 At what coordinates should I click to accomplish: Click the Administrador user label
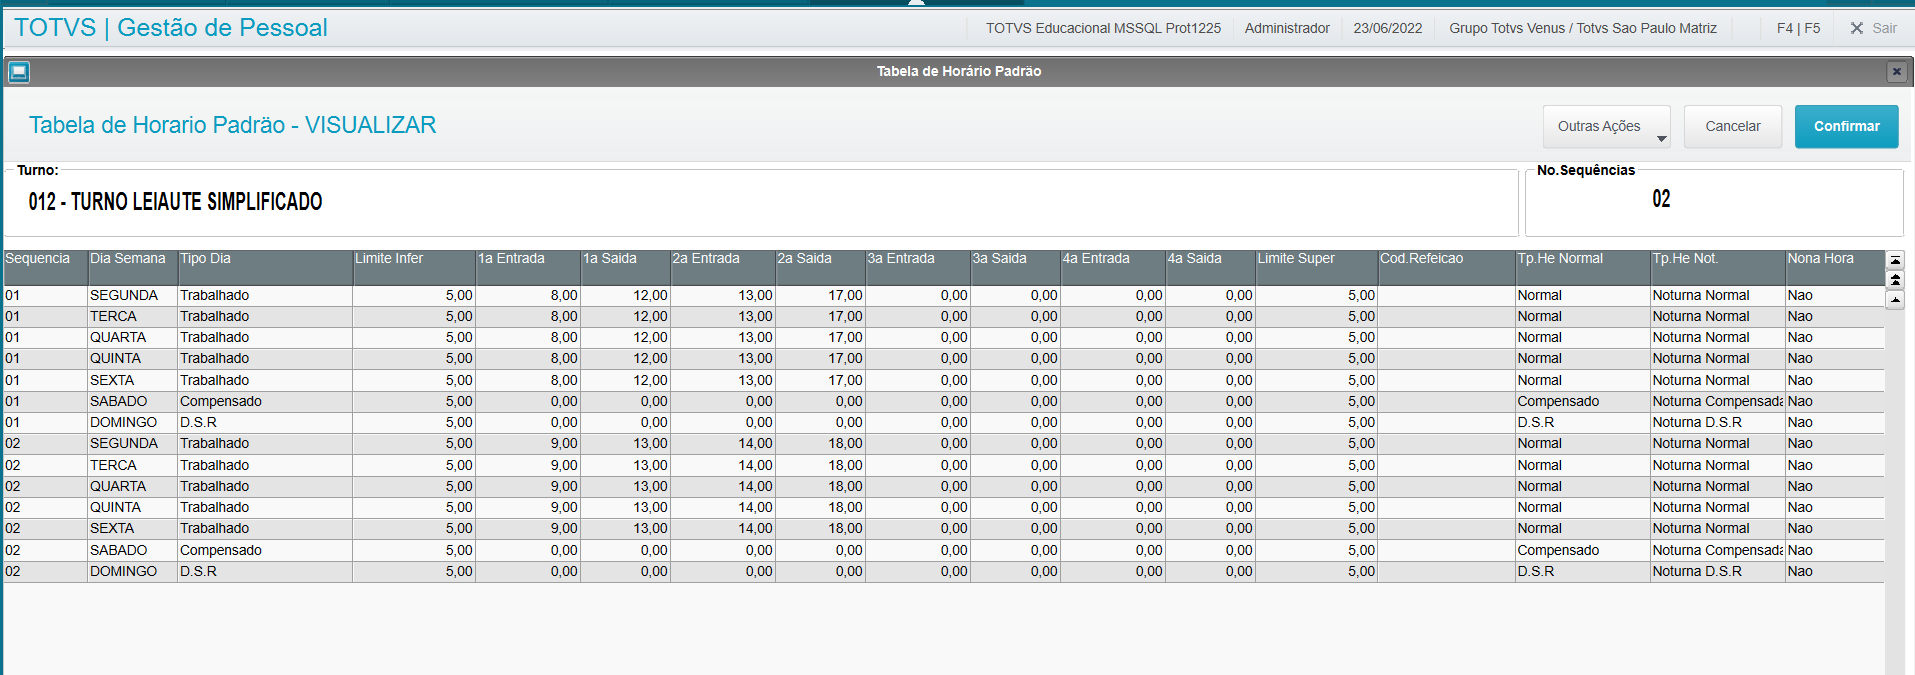tap(1287, 28)
